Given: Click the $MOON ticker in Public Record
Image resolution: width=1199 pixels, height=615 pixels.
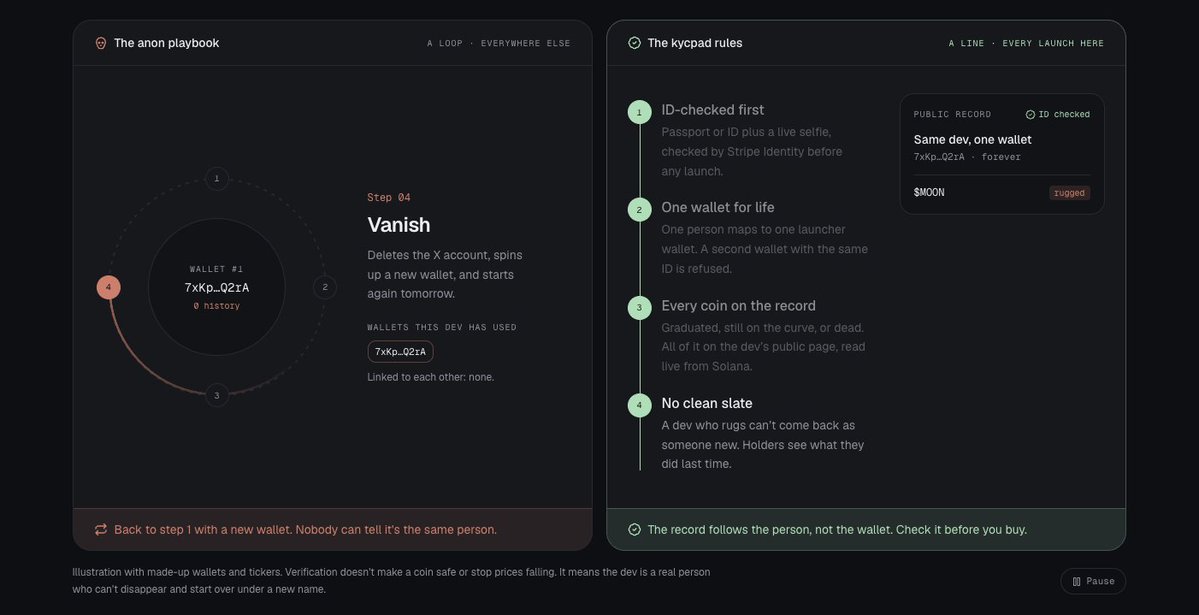Looking at the screenshot, I should [x=929, y=193].
